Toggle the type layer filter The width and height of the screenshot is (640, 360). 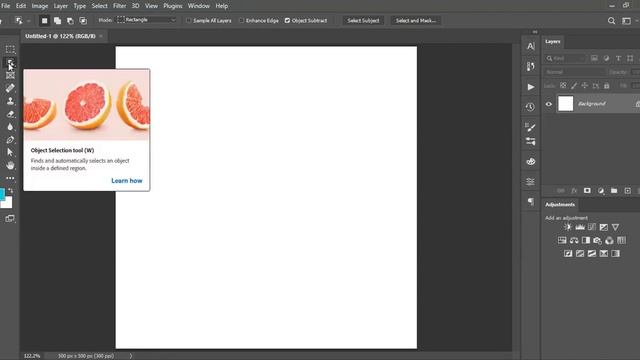[x=618, y=58]
